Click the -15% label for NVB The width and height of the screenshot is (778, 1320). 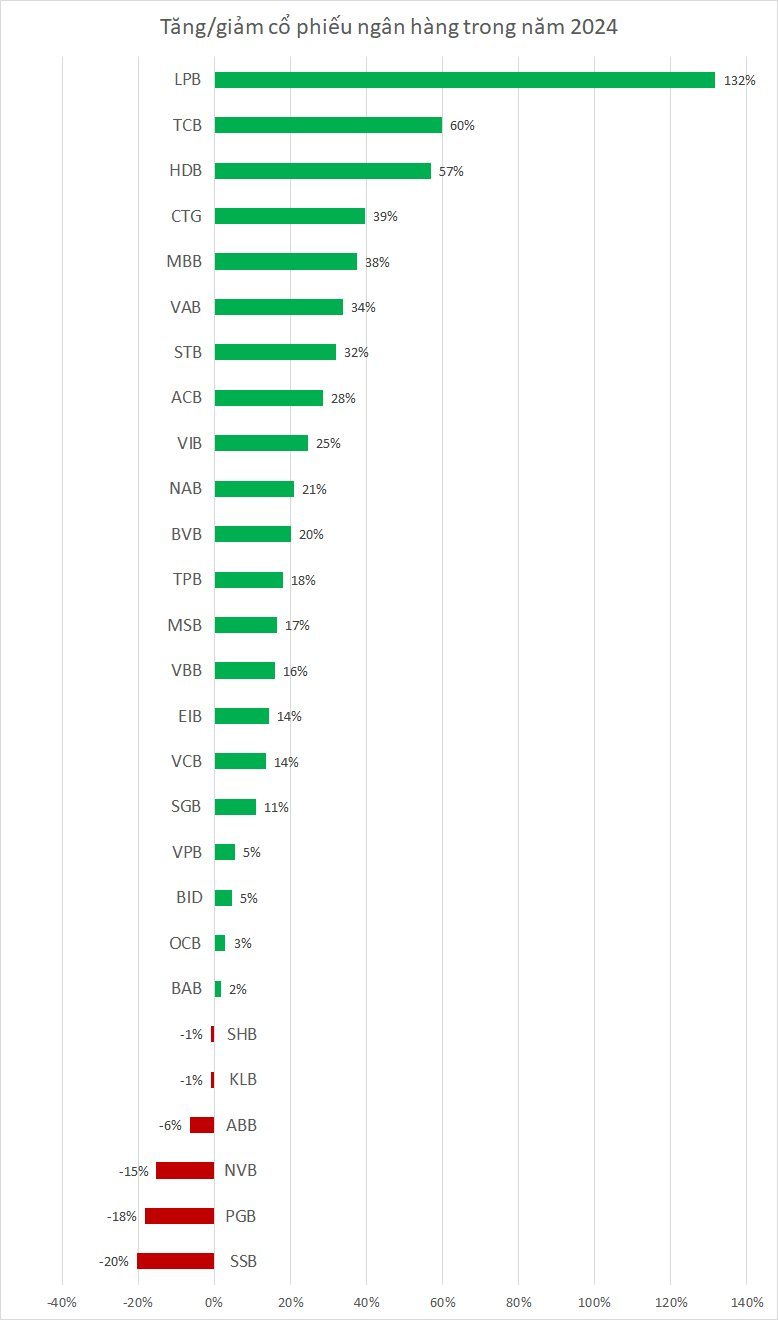[133, 1170]
